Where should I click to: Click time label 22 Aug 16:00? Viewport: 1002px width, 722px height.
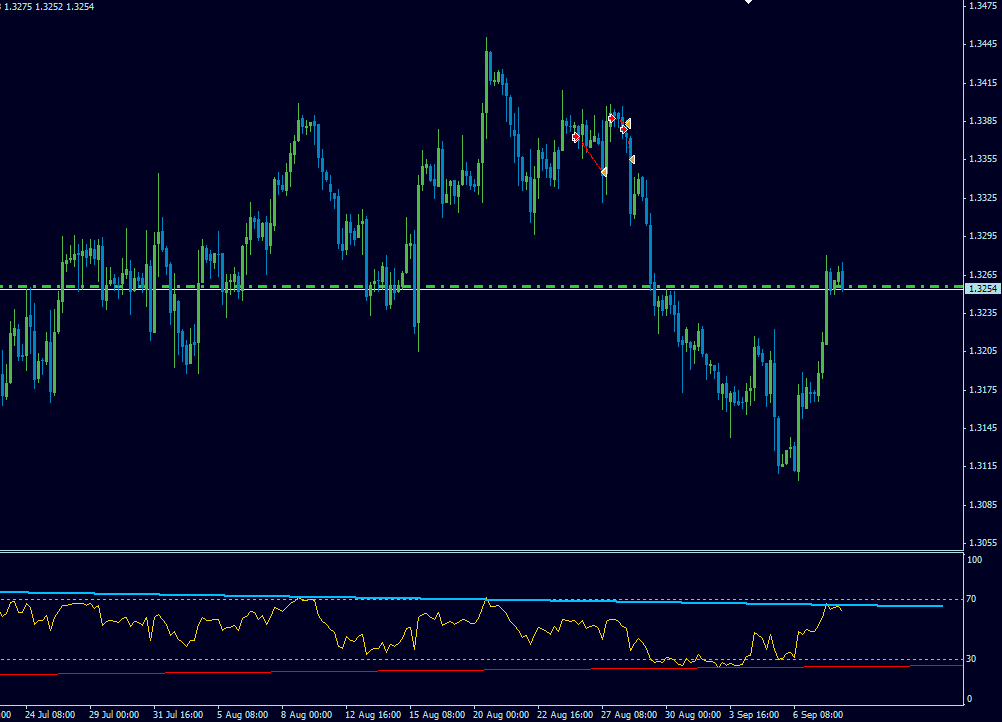565,714
